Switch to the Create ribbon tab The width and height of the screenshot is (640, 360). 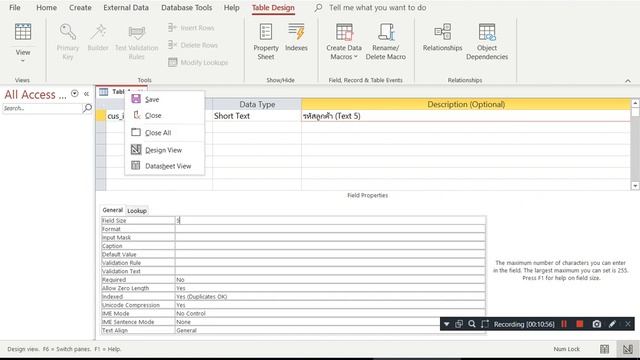(x=80, y=7)
